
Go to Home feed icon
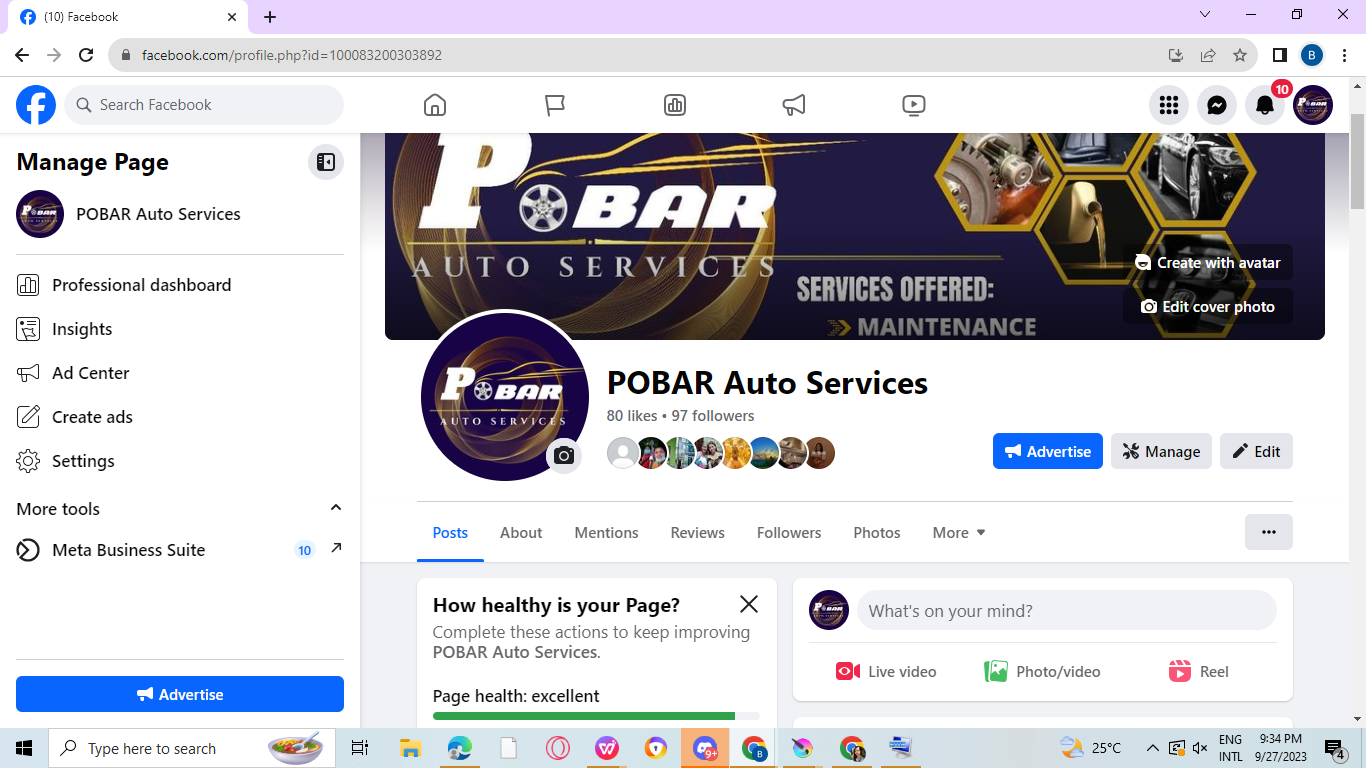tap(435, 105)
